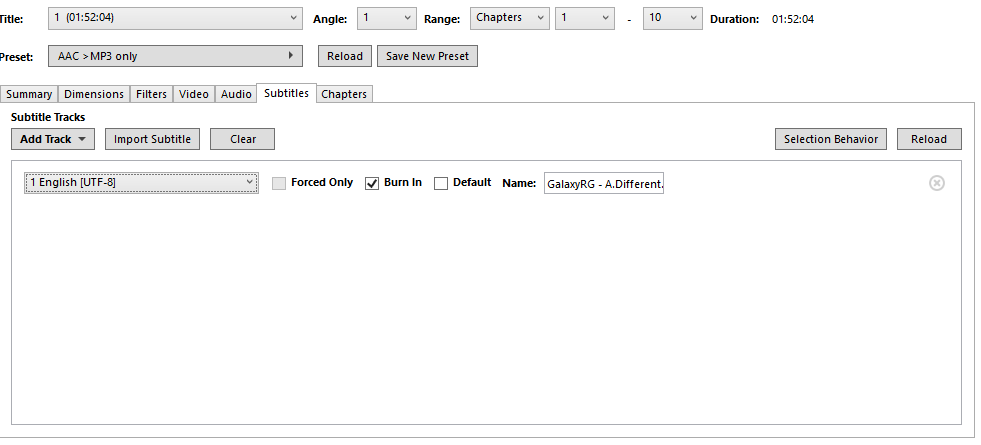
Task: Open the Preset selector AAC >MP3 only
Action: (x=175, y=56)
